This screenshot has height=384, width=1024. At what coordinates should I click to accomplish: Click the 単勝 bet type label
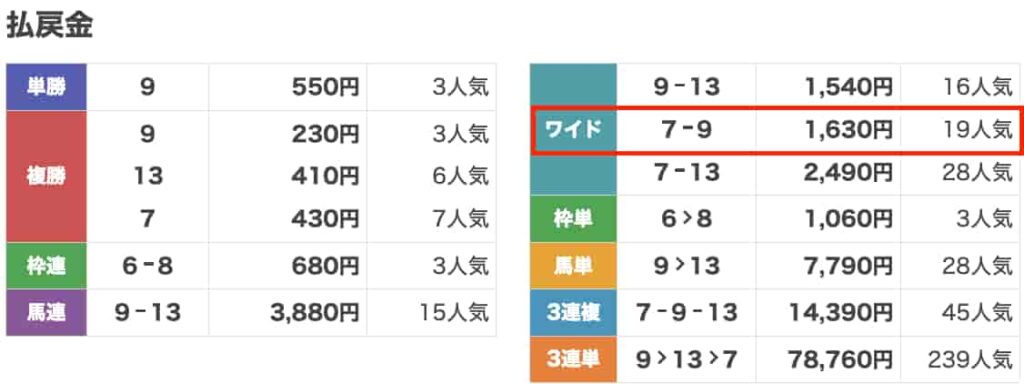tap(46, 87)
